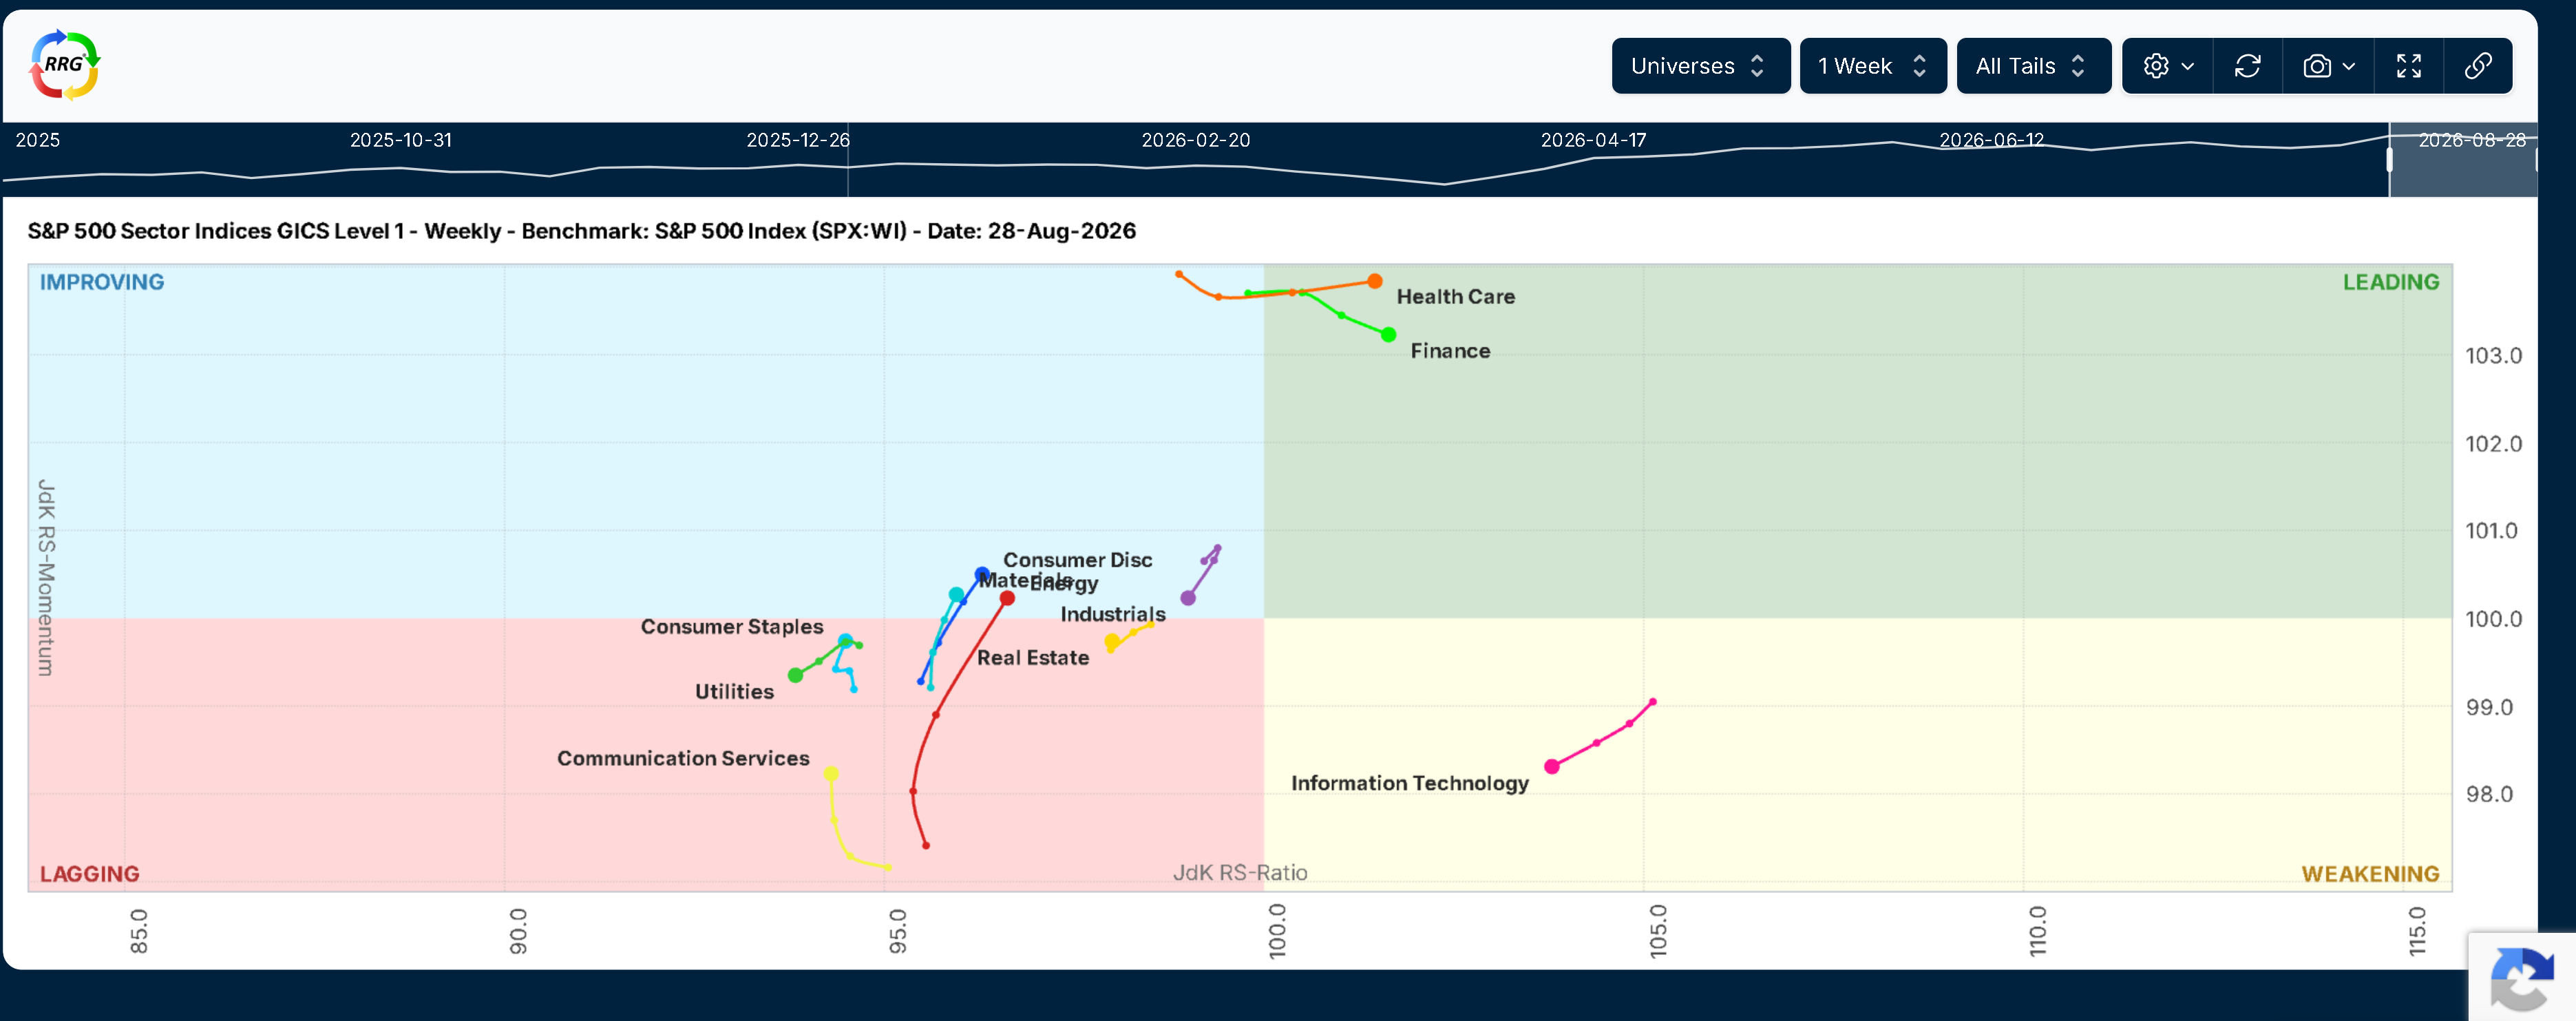Screen dimensions: 2576x1021
Task: Select the Energy red head marker
Action: pyautogui.click(x=1007, y=599)
